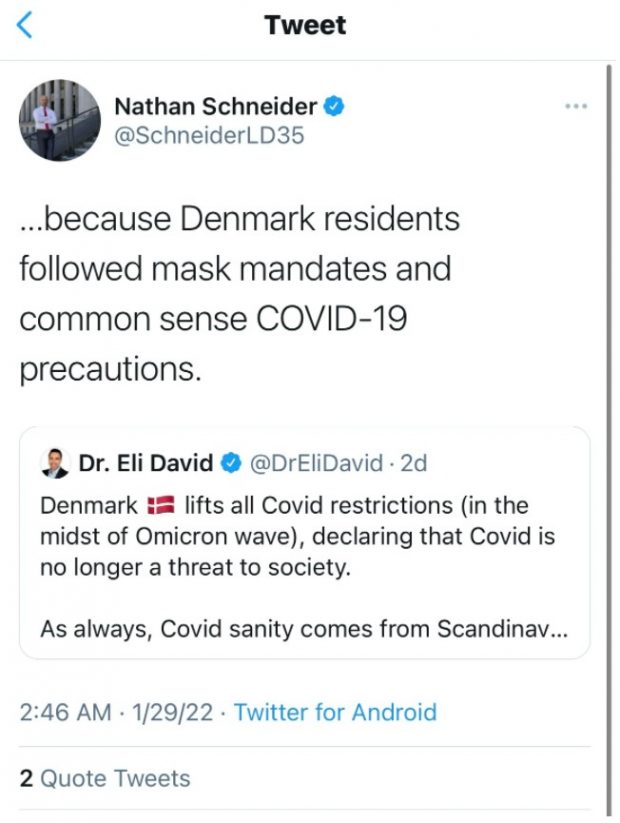Open the three-dot more options menu
The image size is (620, 823).
pyautogui.click(x=576, y=106)
